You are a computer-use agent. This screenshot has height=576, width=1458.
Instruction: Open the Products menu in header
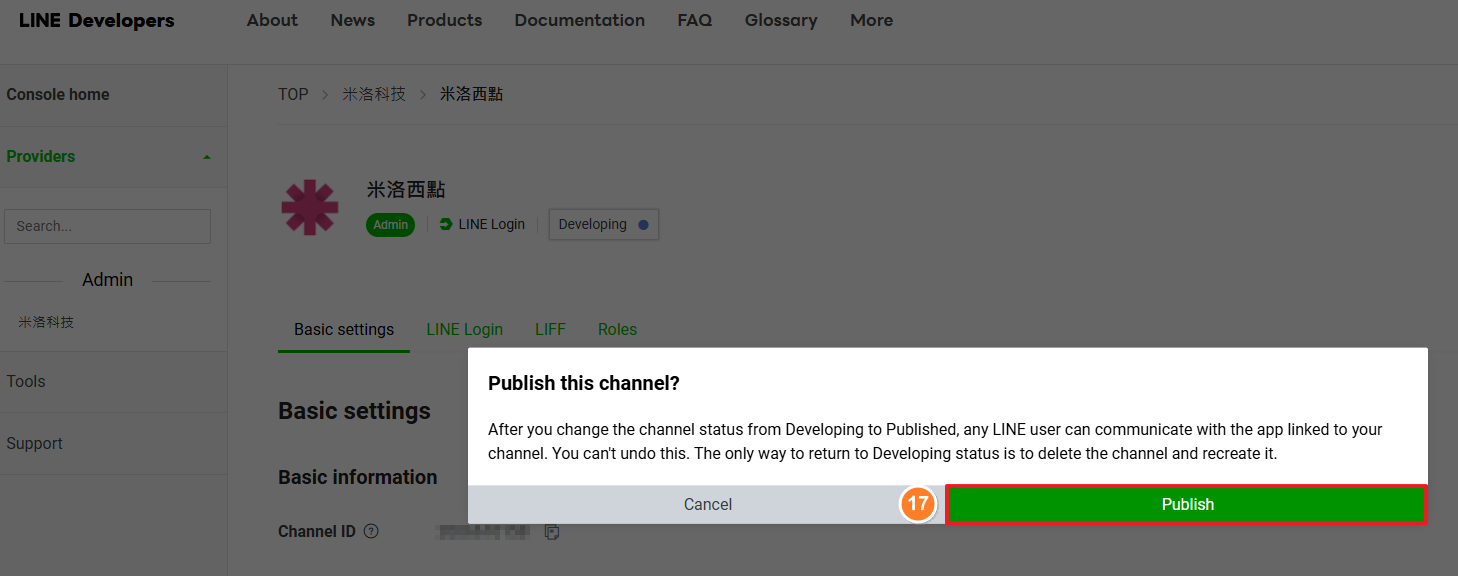tap(444, 20)
